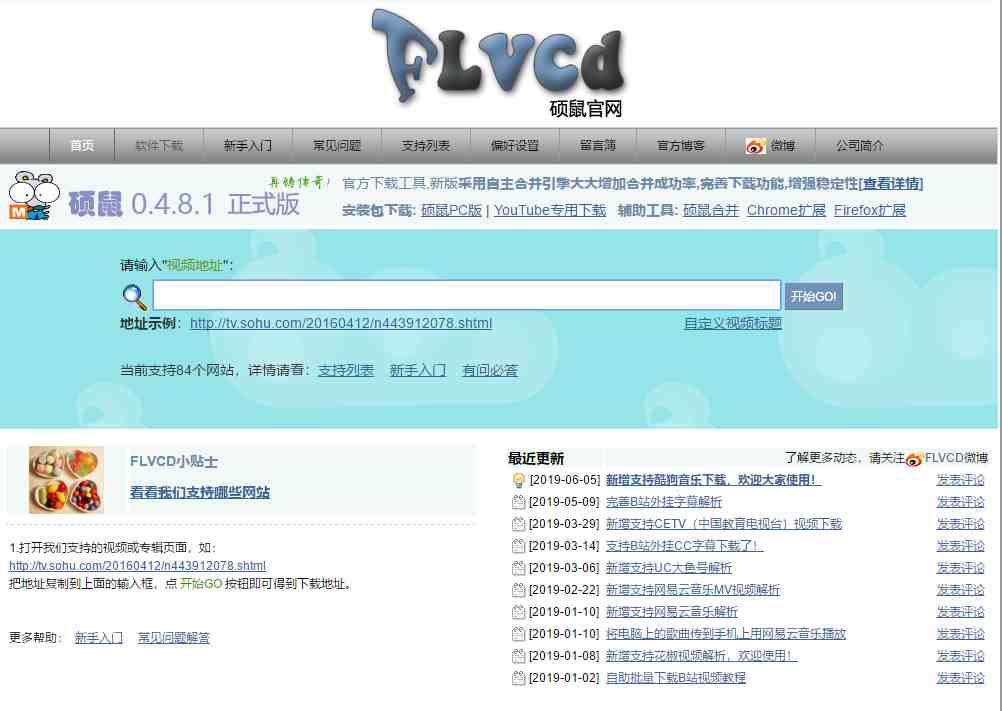Open the 新增支持花椒视频解析 link

[702, 655]
